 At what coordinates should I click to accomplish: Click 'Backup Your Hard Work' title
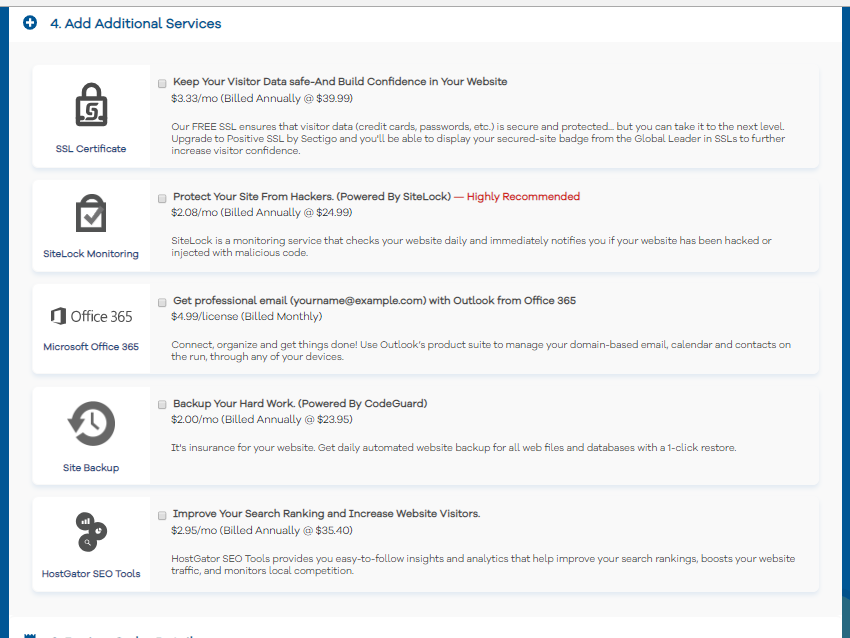coord(300,404)
